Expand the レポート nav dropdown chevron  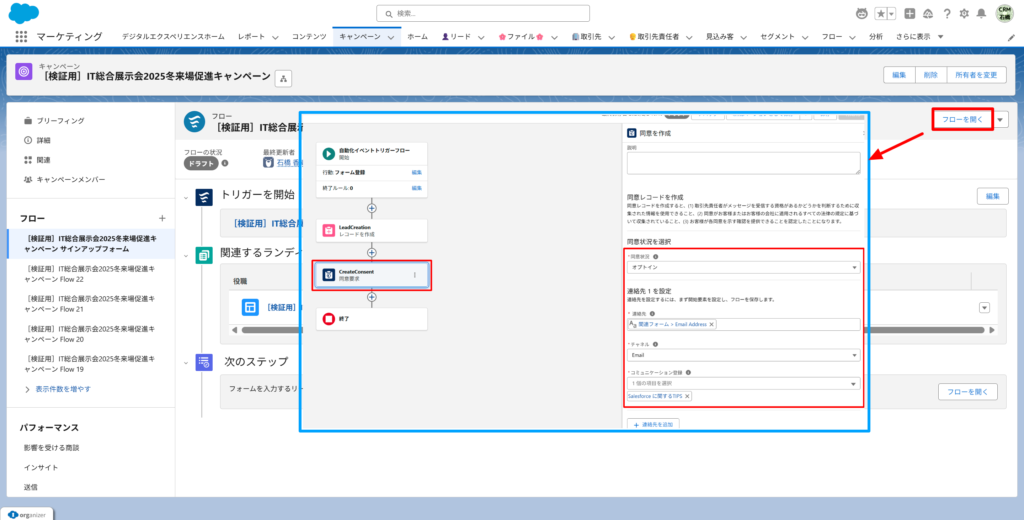pos(276,37)
